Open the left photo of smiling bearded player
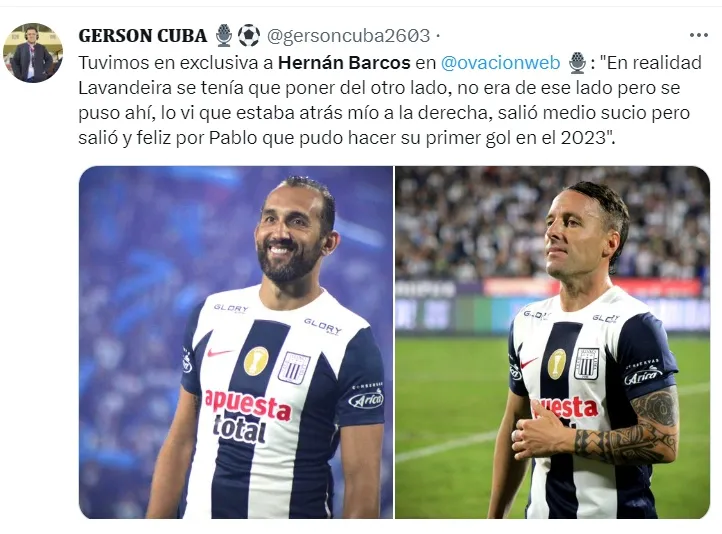The image size is (722, 534). point(236,342)
